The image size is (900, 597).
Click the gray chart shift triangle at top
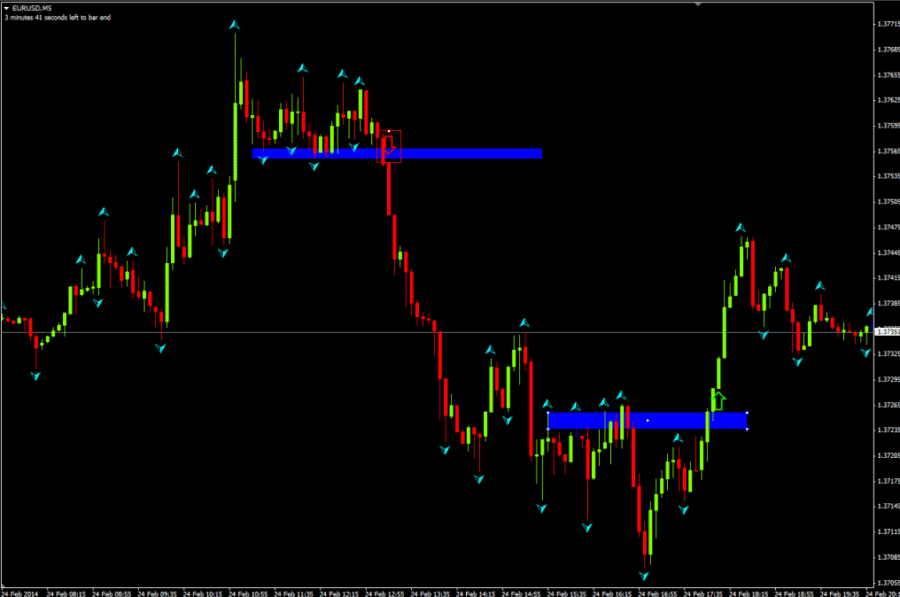pyautogui.click(x=698, y=5)
